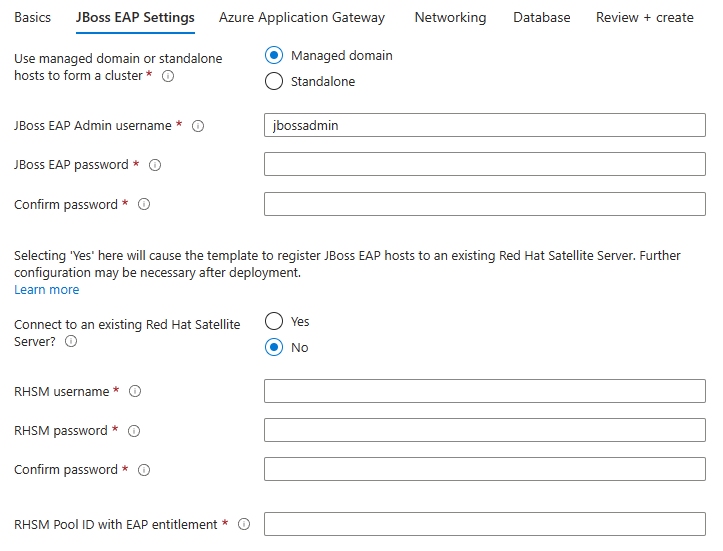Screen dimensions: 723x551
Task: Show info icon beside JBoss EAP password
Action: pyautogui.click(x=155, y=165)
